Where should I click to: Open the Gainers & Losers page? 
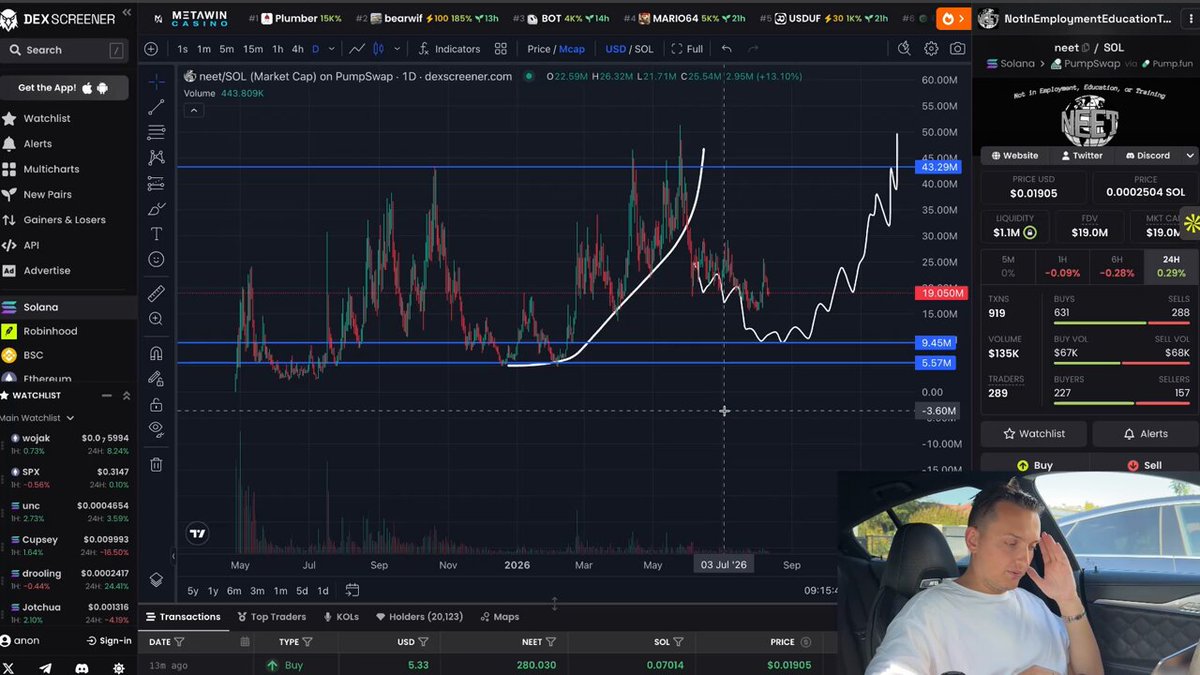coord(64,220)
